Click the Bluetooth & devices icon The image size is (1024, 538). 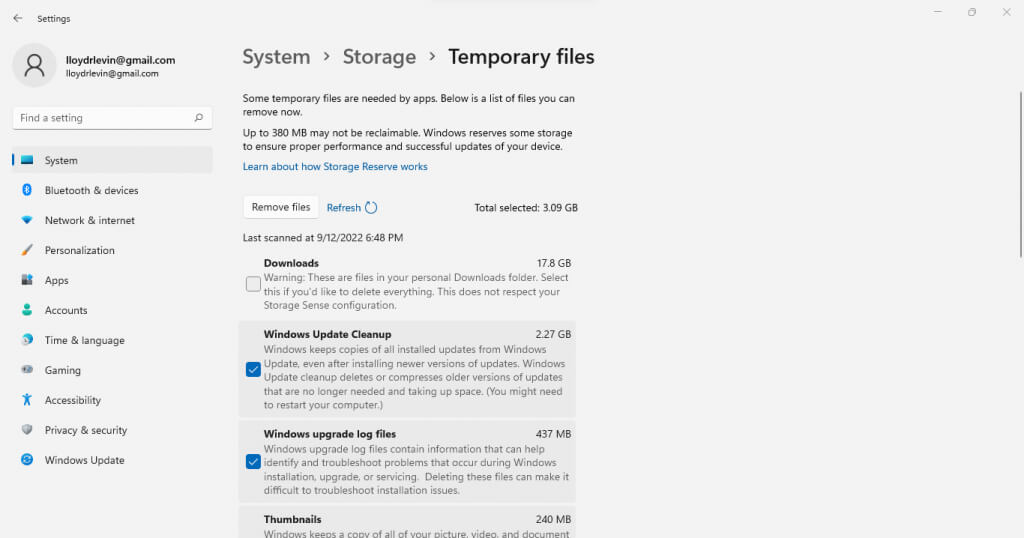coord(27,190)
